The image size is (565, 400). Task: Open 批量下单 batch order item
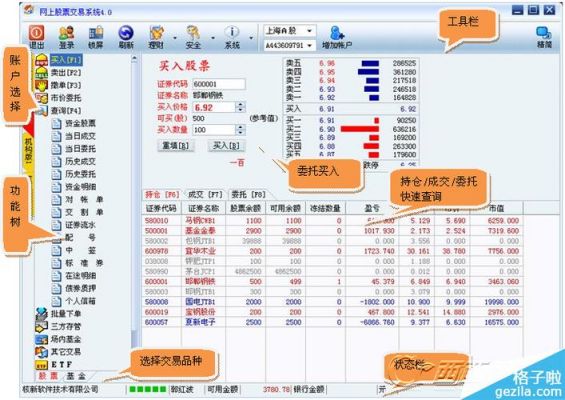tap(66, 314)
